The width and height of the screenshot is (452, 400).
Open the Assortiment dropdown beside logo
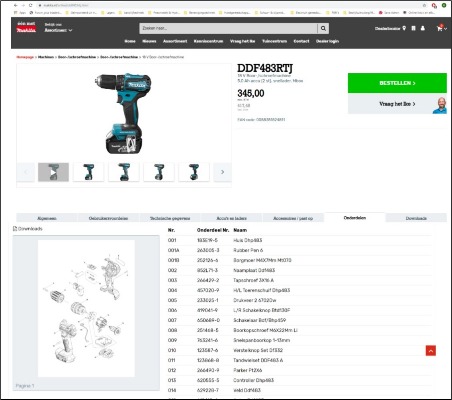pos(58,30)
